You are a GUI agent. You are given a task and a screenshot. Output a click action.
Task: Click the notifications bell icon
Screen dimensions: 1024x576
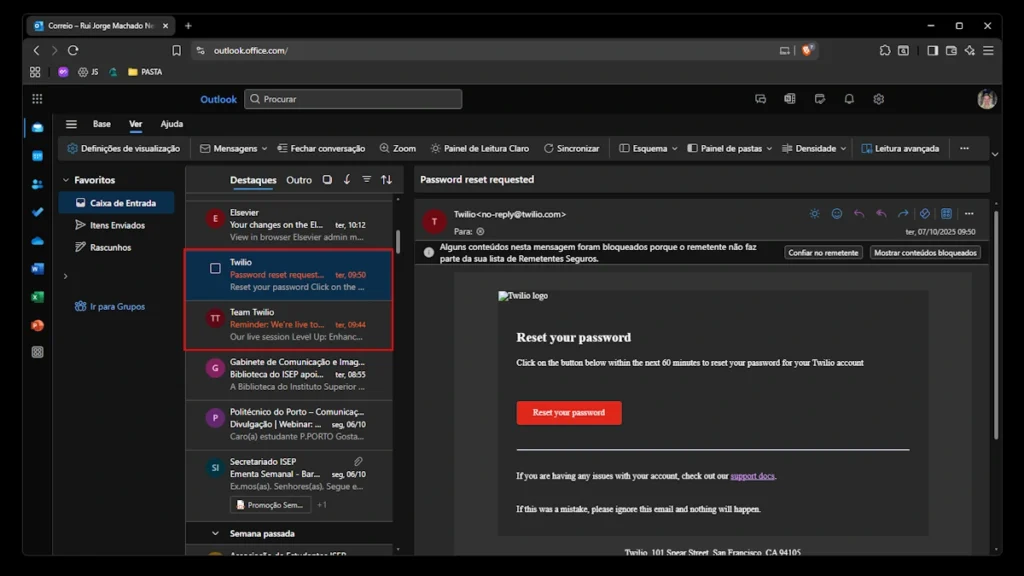click(849, 99)
